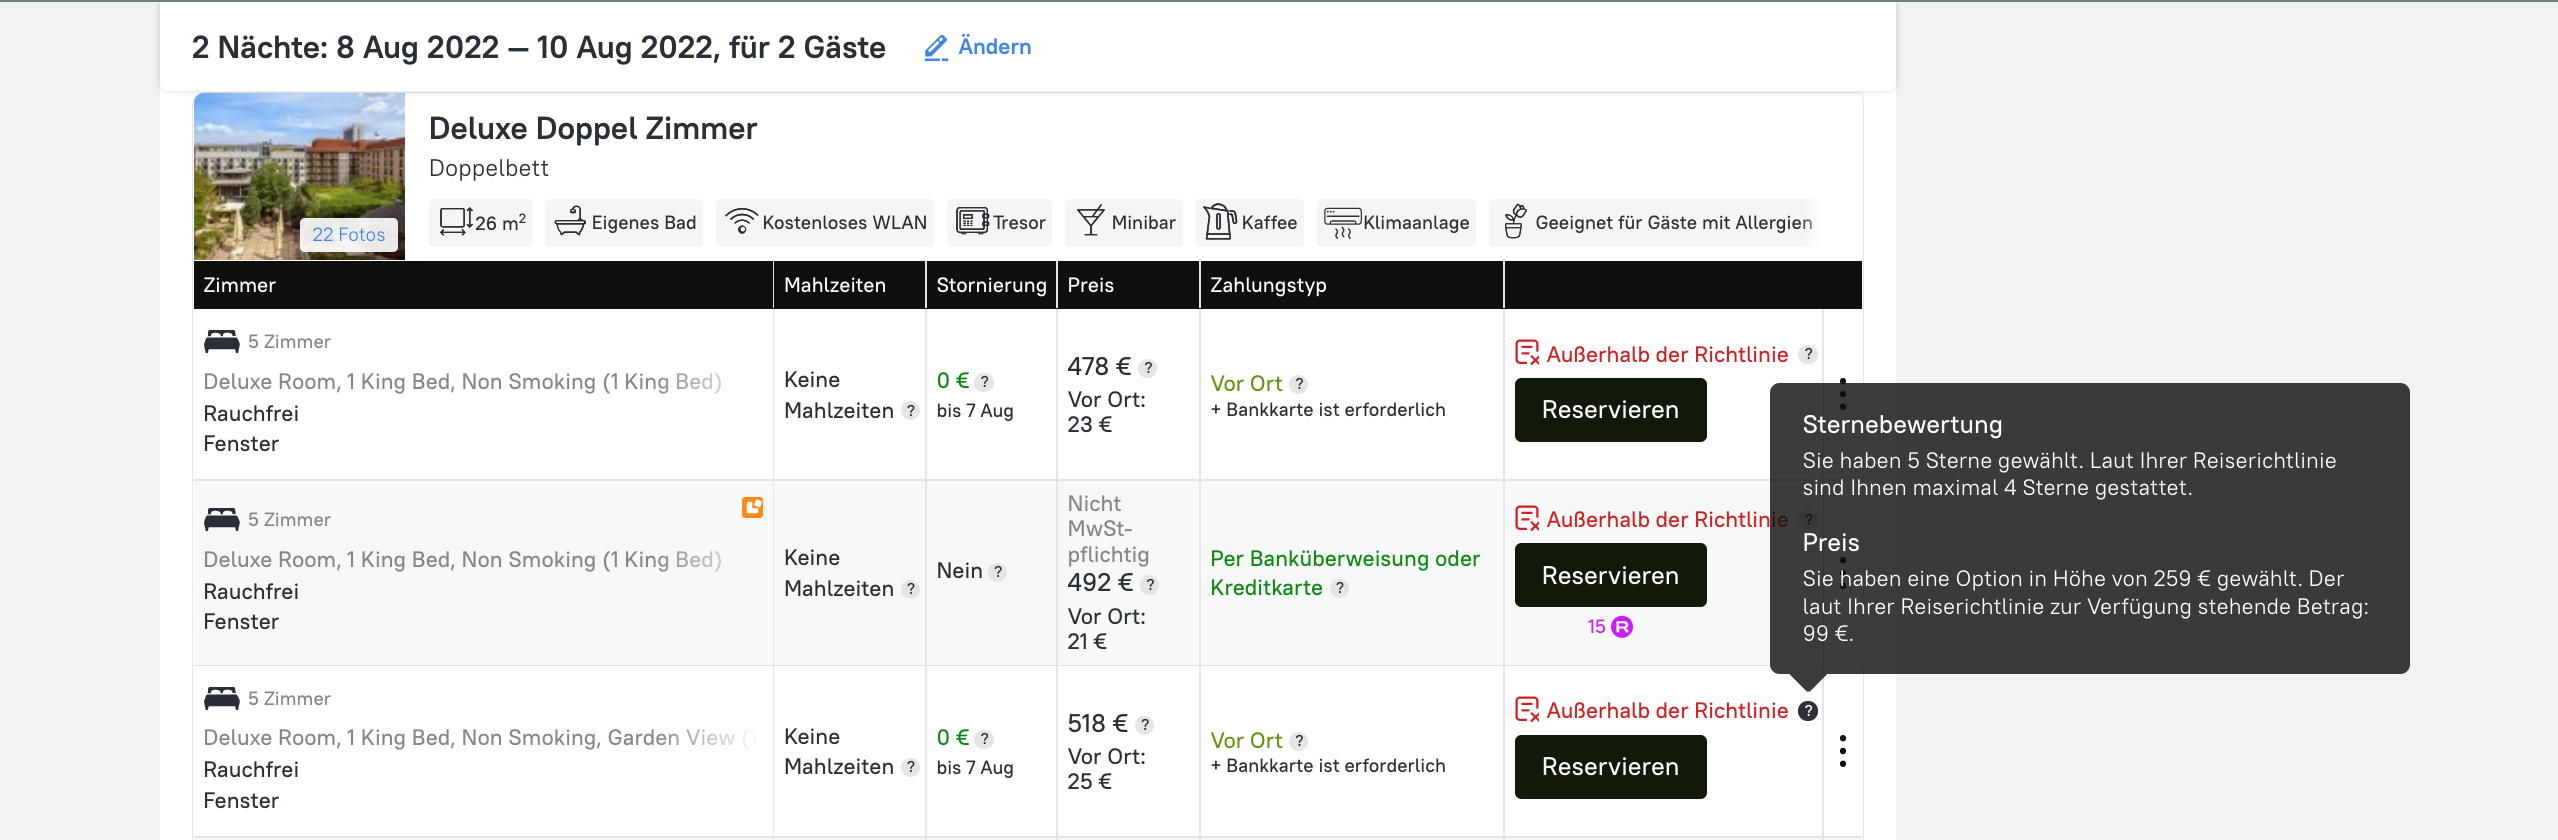This screenshot has height=840, width=2558.
Task: Click help icon next to Nein cancellation
Action: (x=997, y=572)
